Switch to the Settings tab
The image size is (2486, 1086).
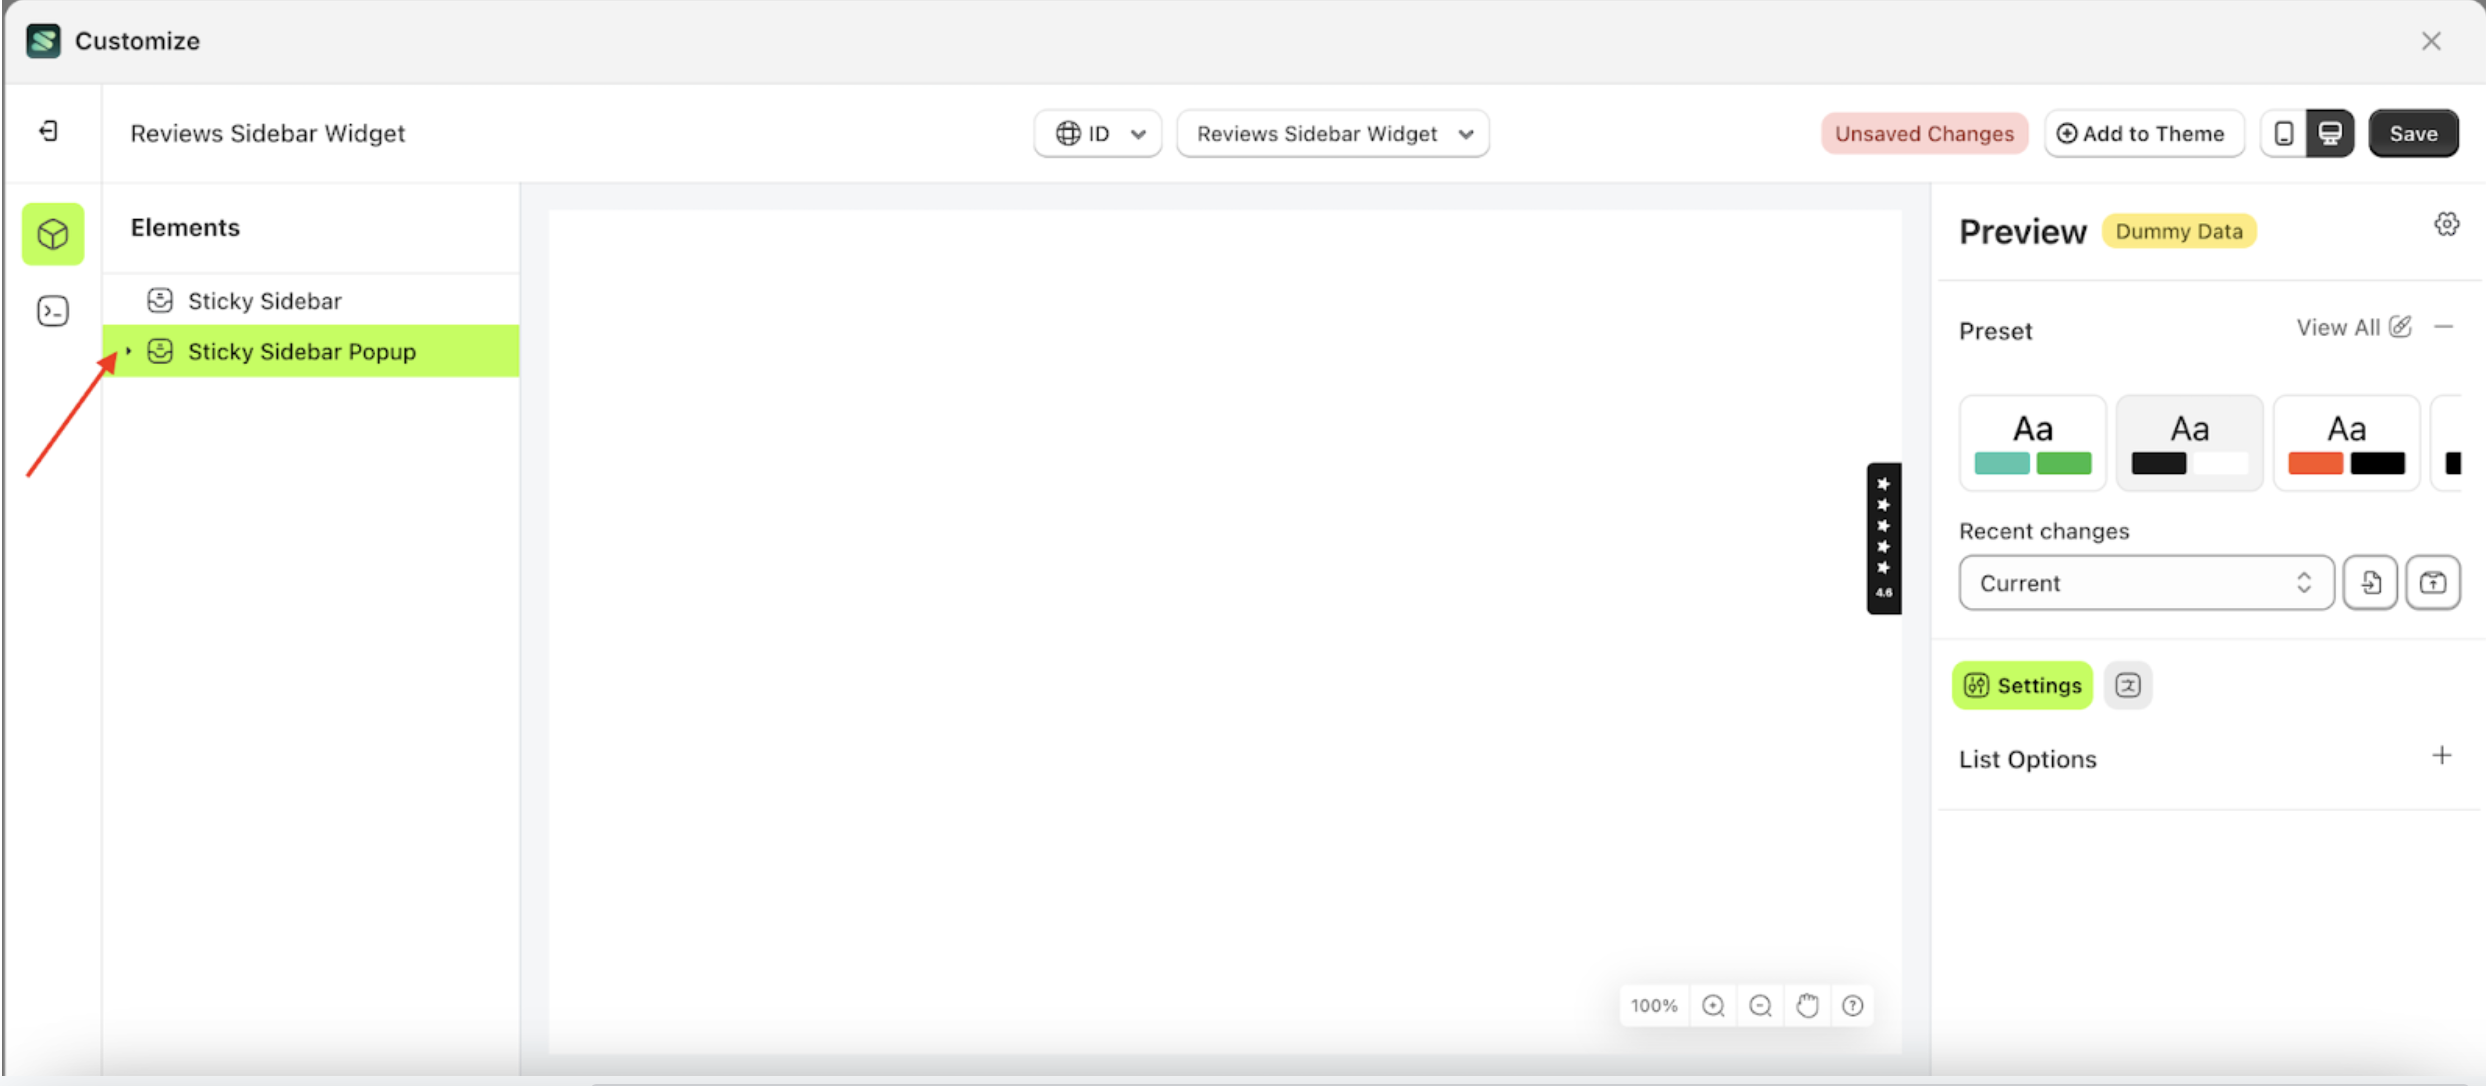(x=2022, y=685)
